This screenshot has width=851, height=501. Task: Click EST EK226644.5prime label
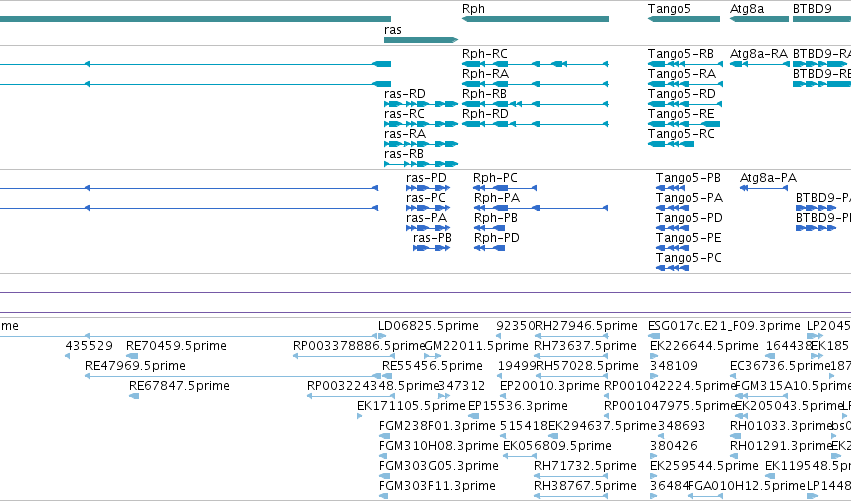coord(704,346)
